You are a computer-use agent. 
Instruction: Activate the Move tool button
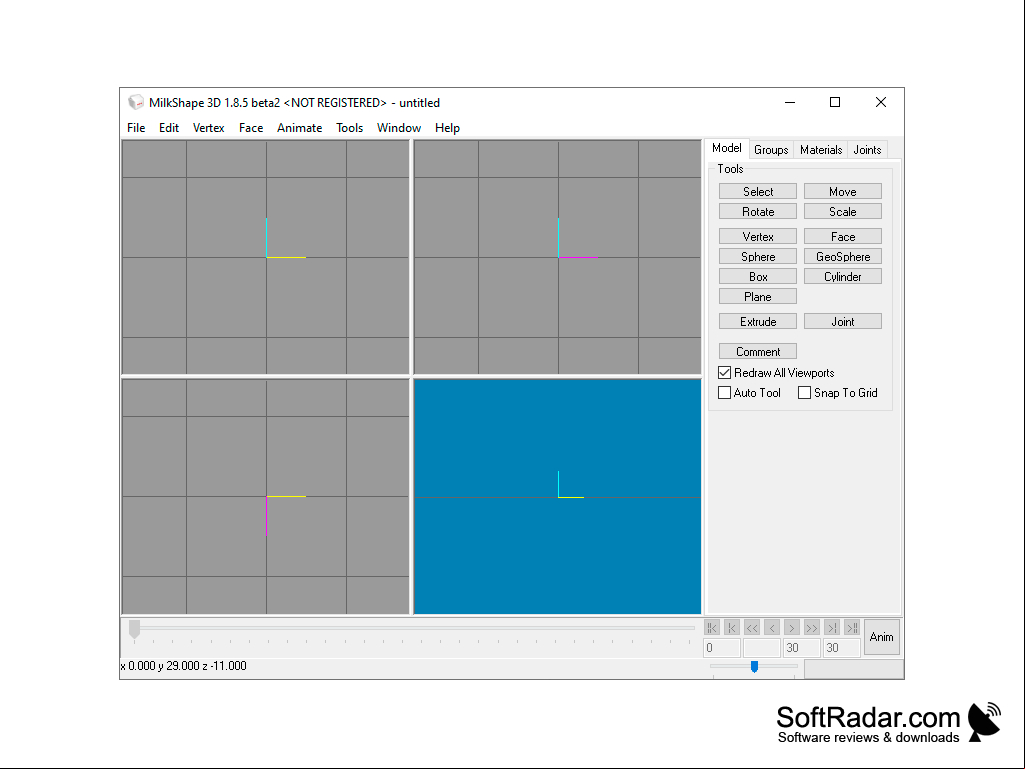(843, 192)
